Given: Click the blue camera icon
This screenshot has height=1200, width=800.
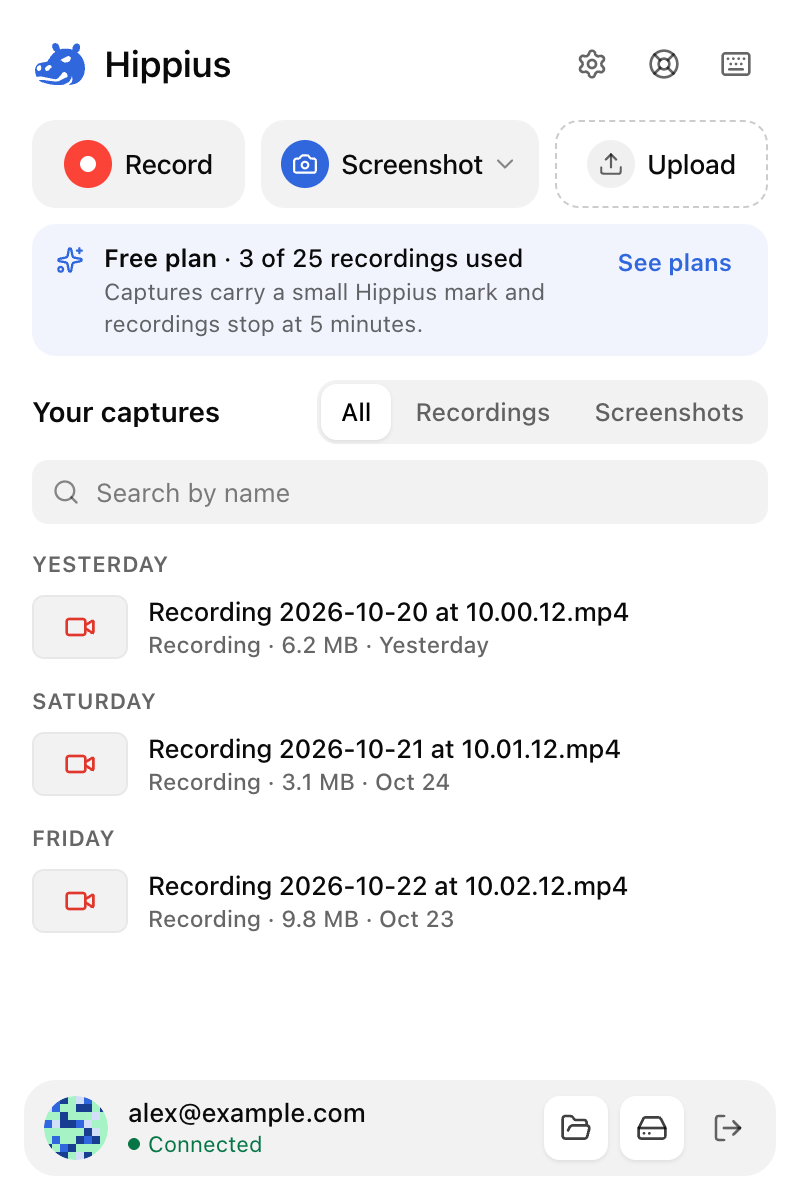Looking at the screenshot, I should click(305, 164).
